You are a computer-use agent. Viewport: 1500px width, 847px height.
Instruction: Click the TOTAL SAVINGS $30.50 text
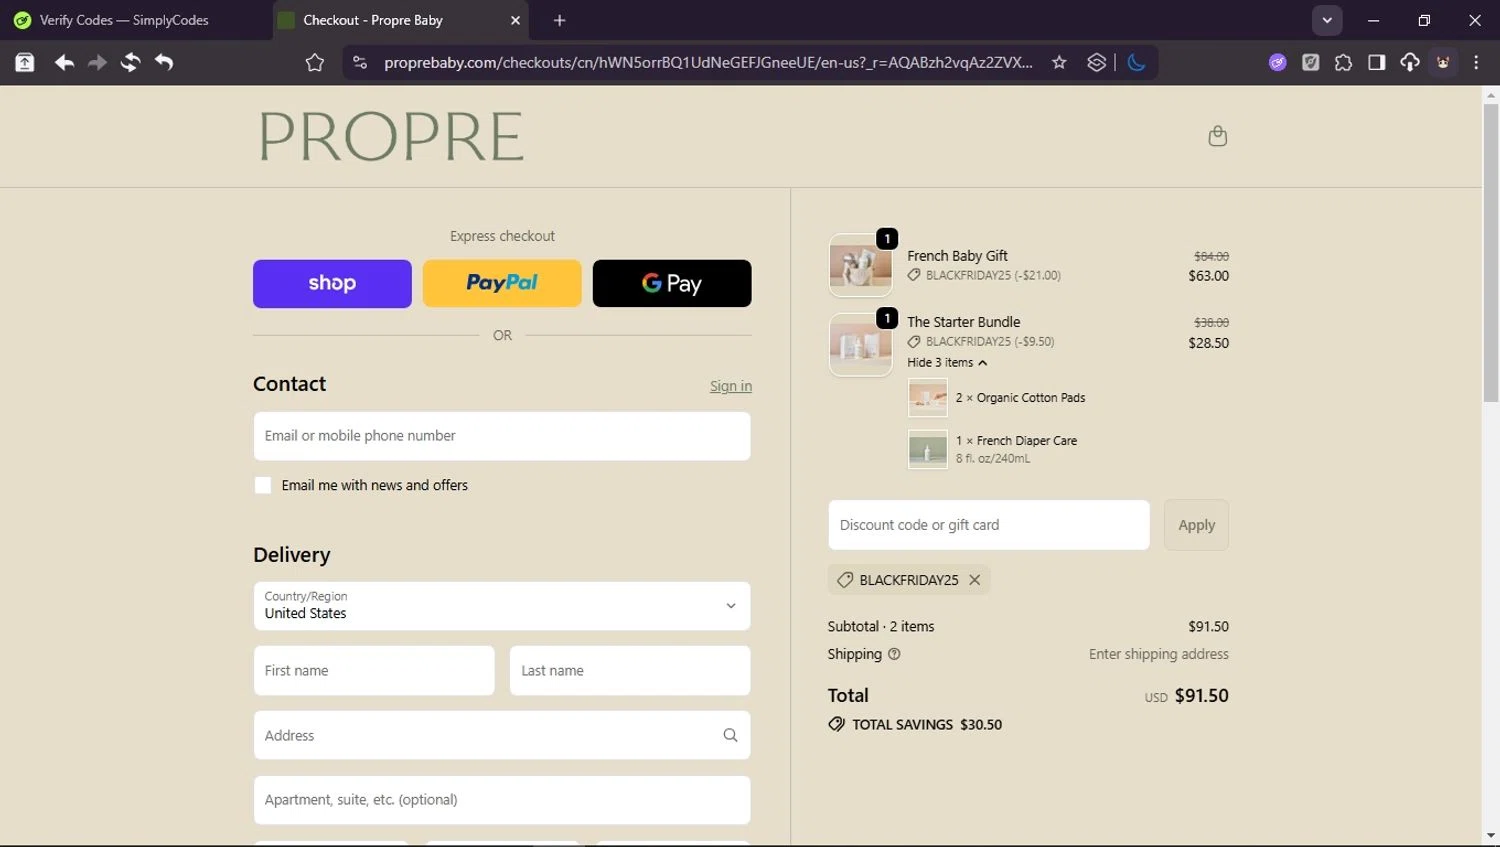(927, 724)
